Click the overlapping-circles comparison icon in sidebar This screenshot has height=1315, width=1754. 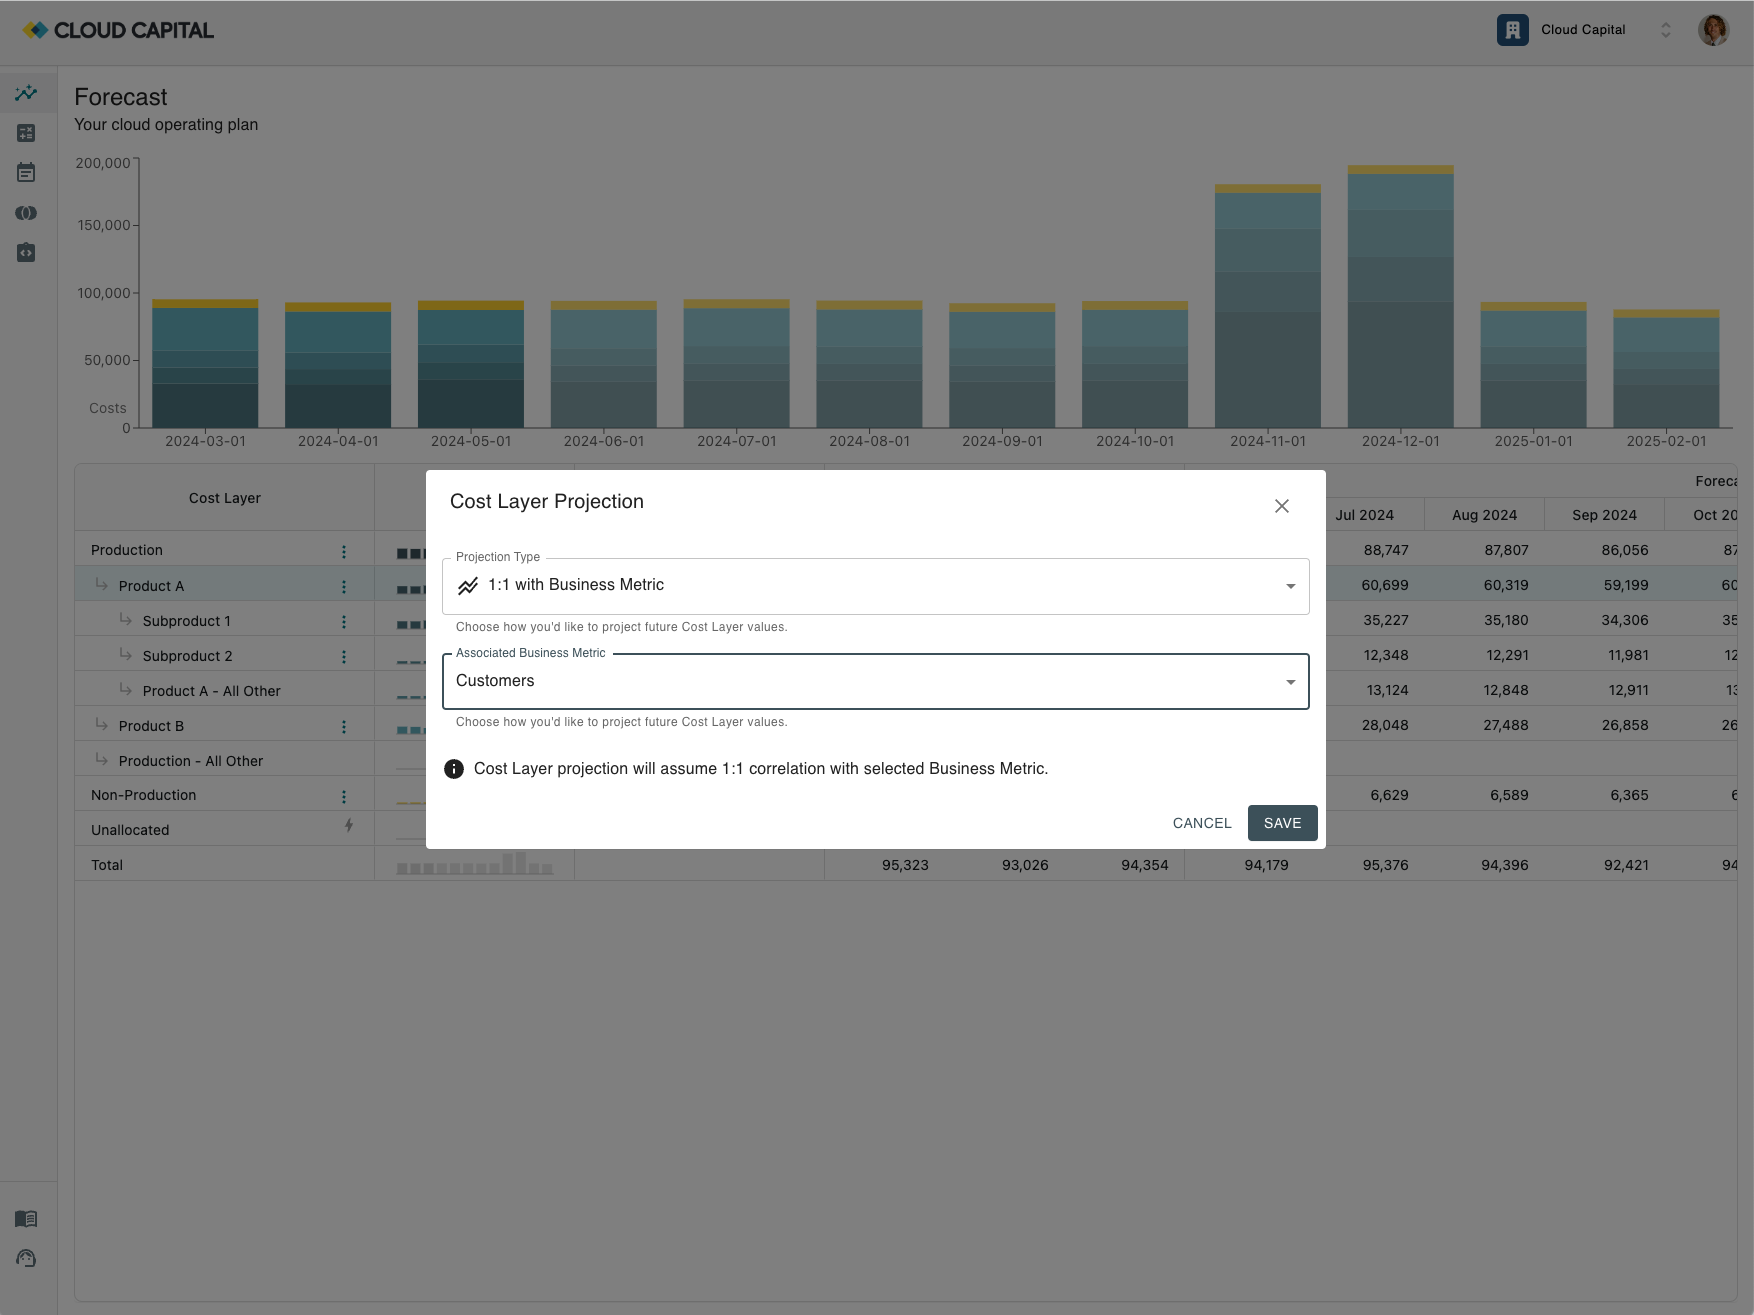click(x=26, y=212)
